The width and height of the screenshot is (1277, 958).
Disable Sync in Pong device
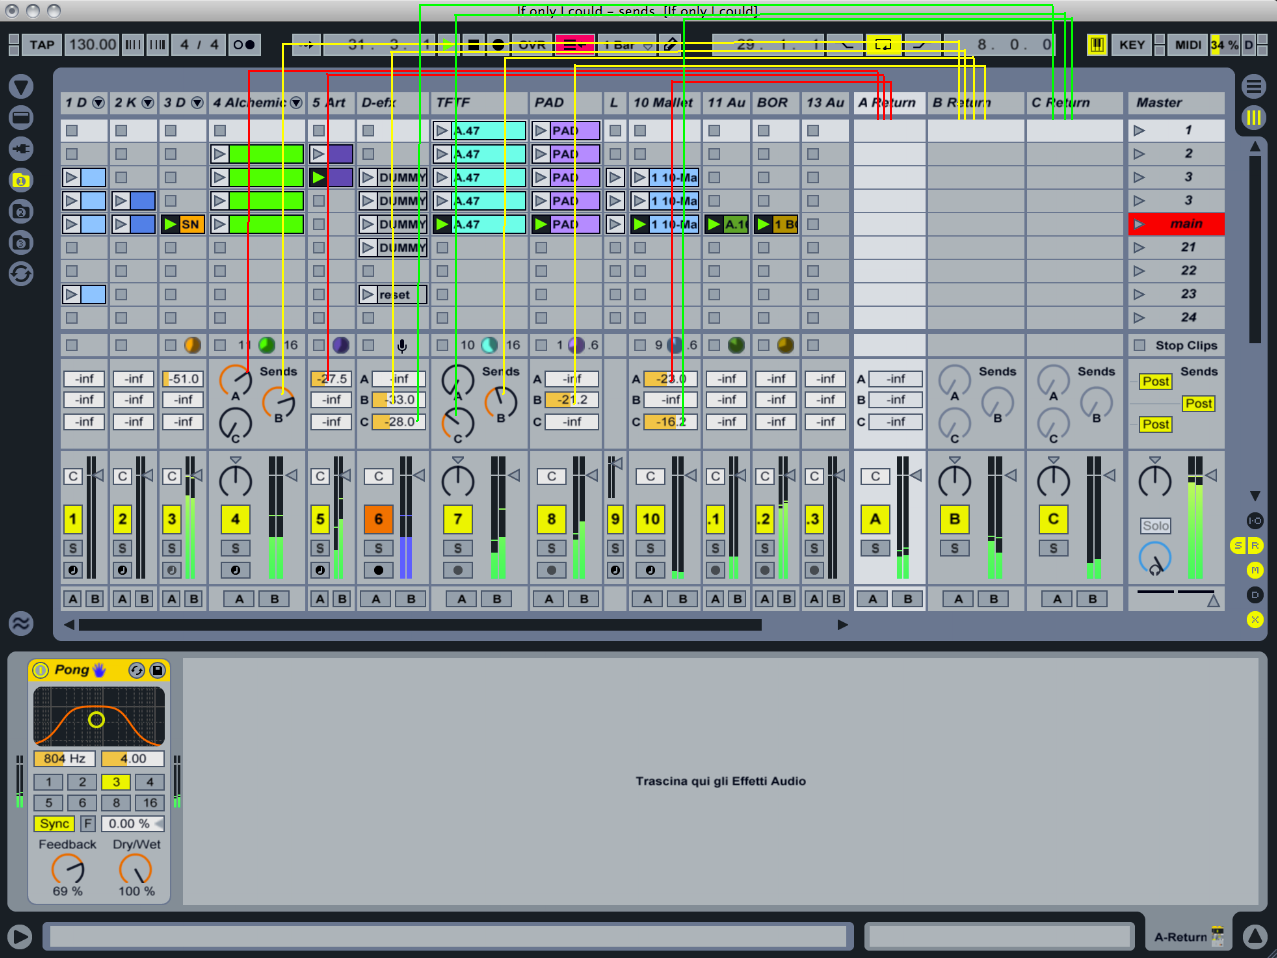point(54,824)
